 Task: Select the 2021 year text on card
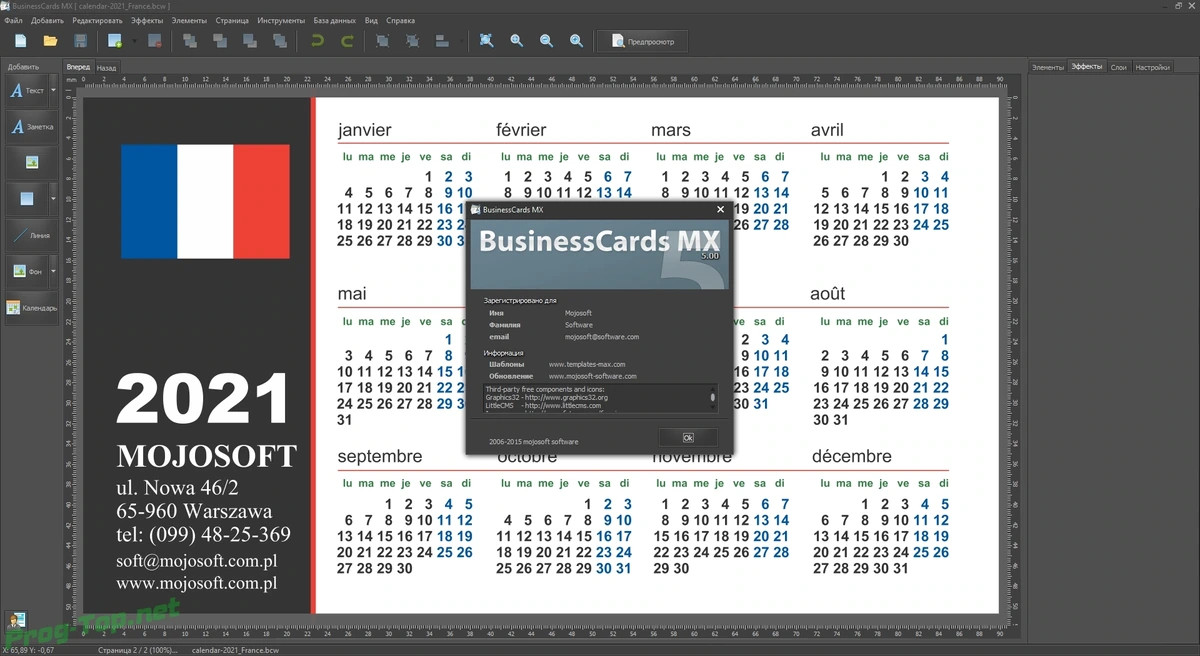click(203, 401)
